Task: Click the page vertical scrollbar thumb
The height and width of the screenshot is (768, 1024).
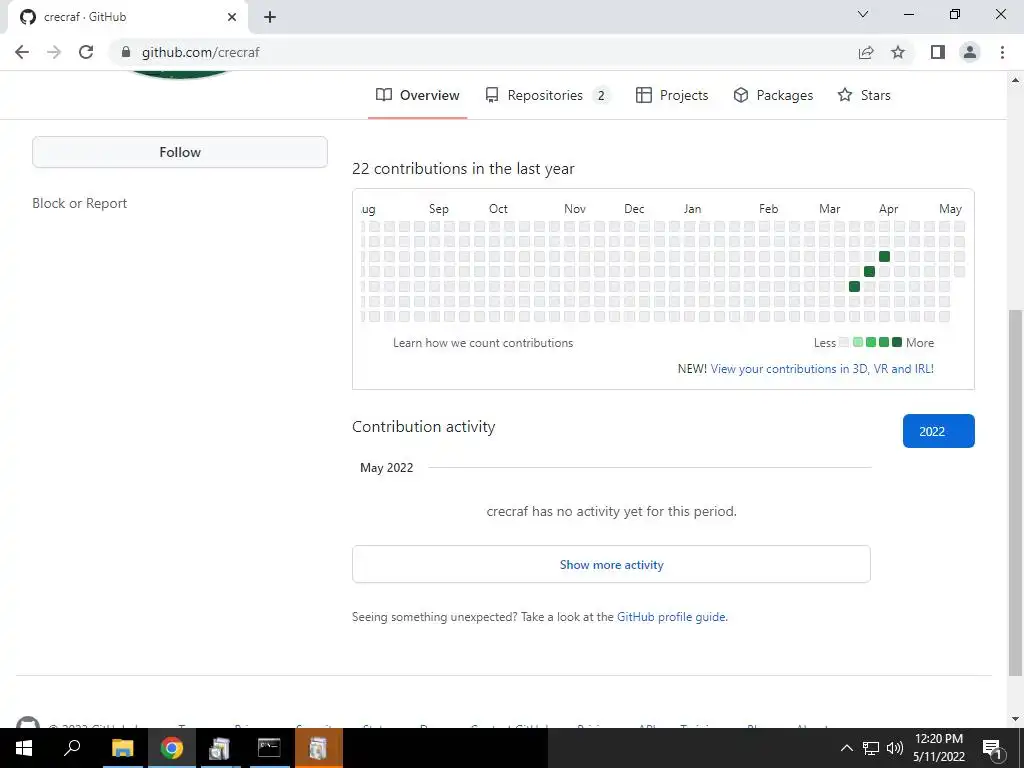Action: tap(1015, 493)
